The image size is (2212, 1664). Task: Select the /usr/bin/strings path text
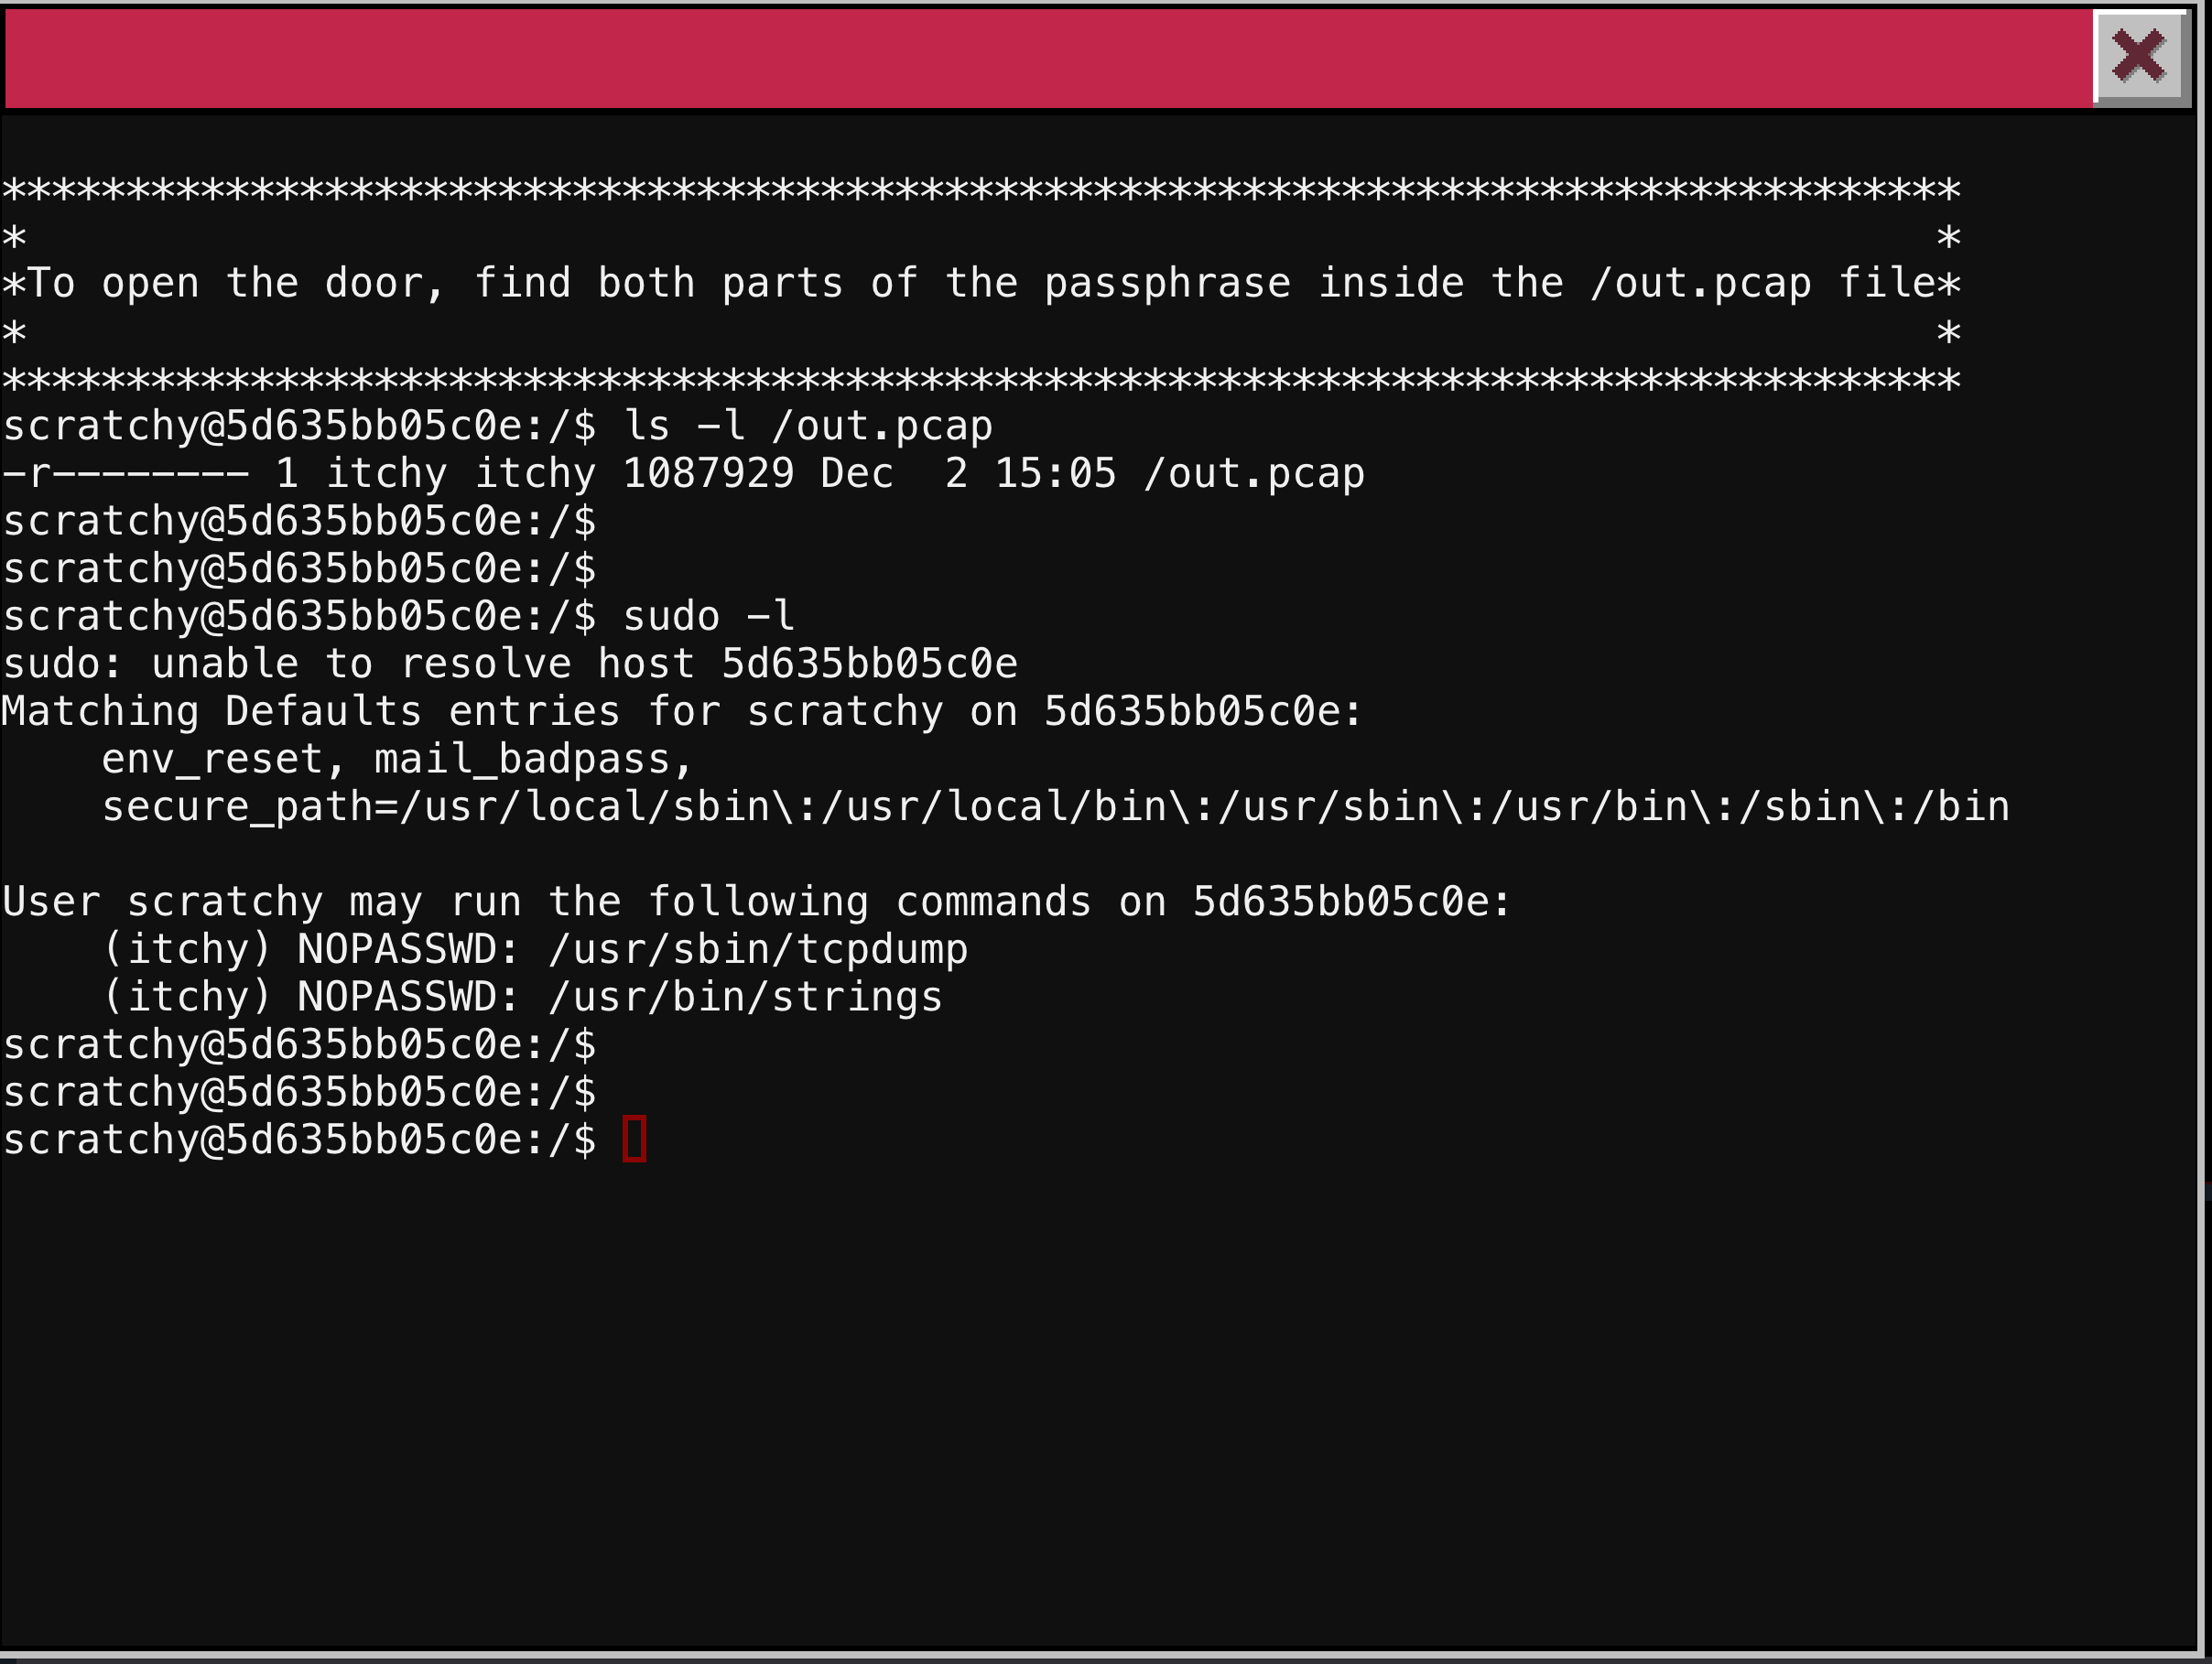tap(746, 997)
